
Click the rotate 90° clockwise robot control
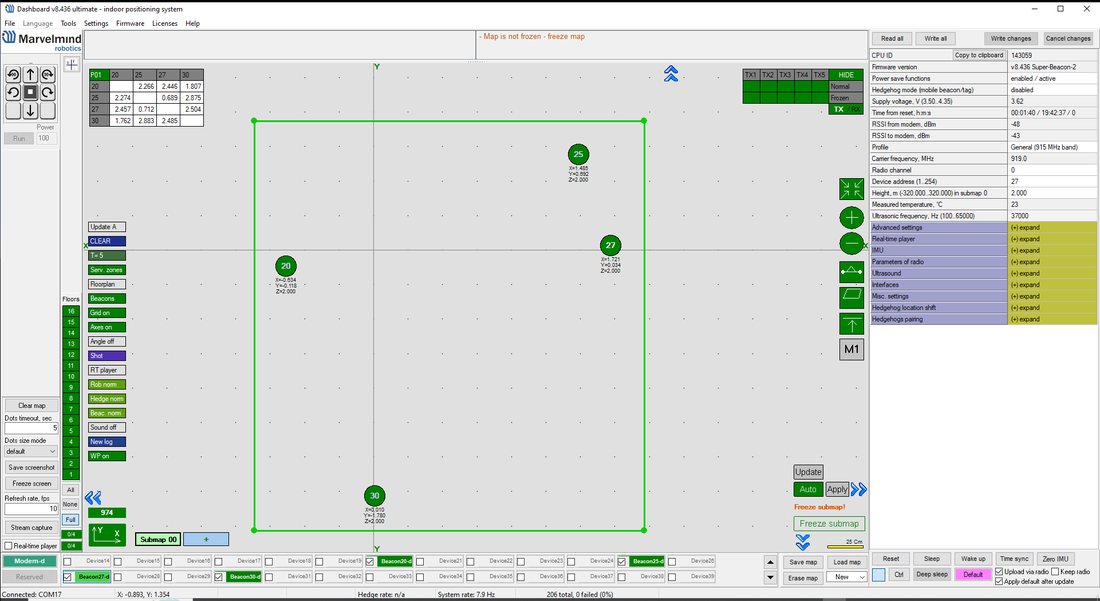(47, 74)
